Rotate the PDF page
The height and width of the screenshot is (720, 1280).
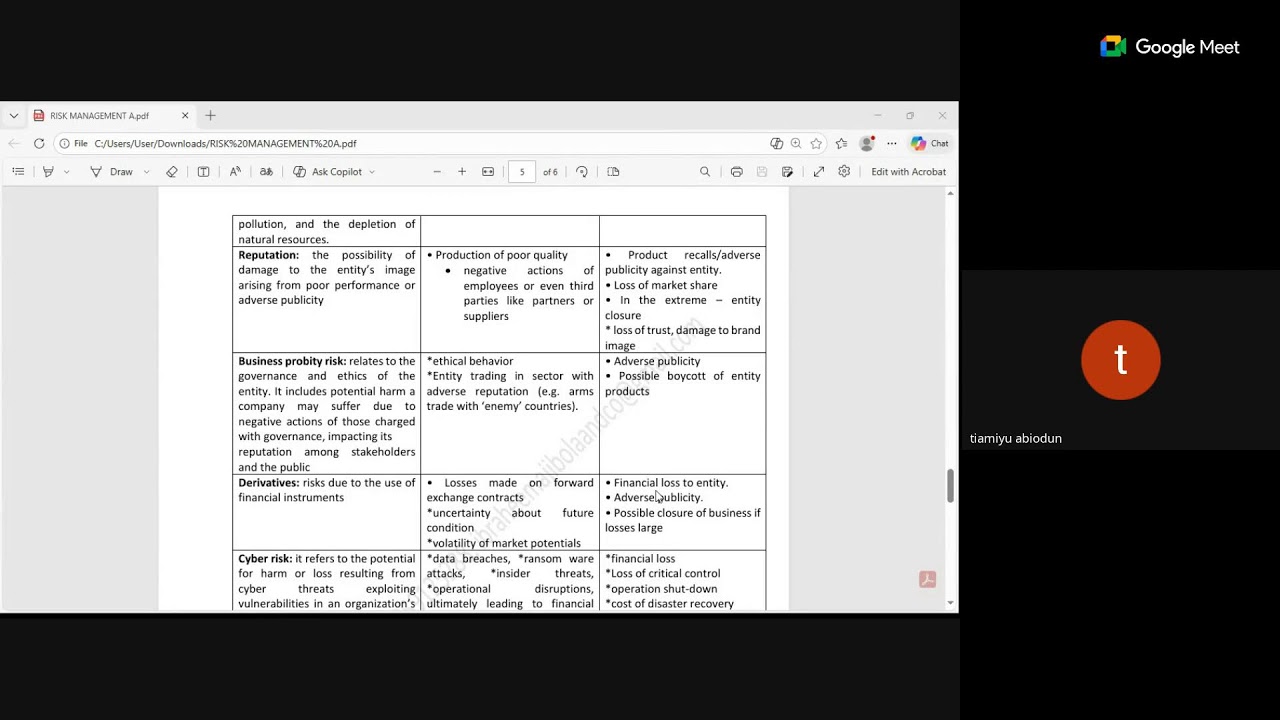[x=582, y=172]
